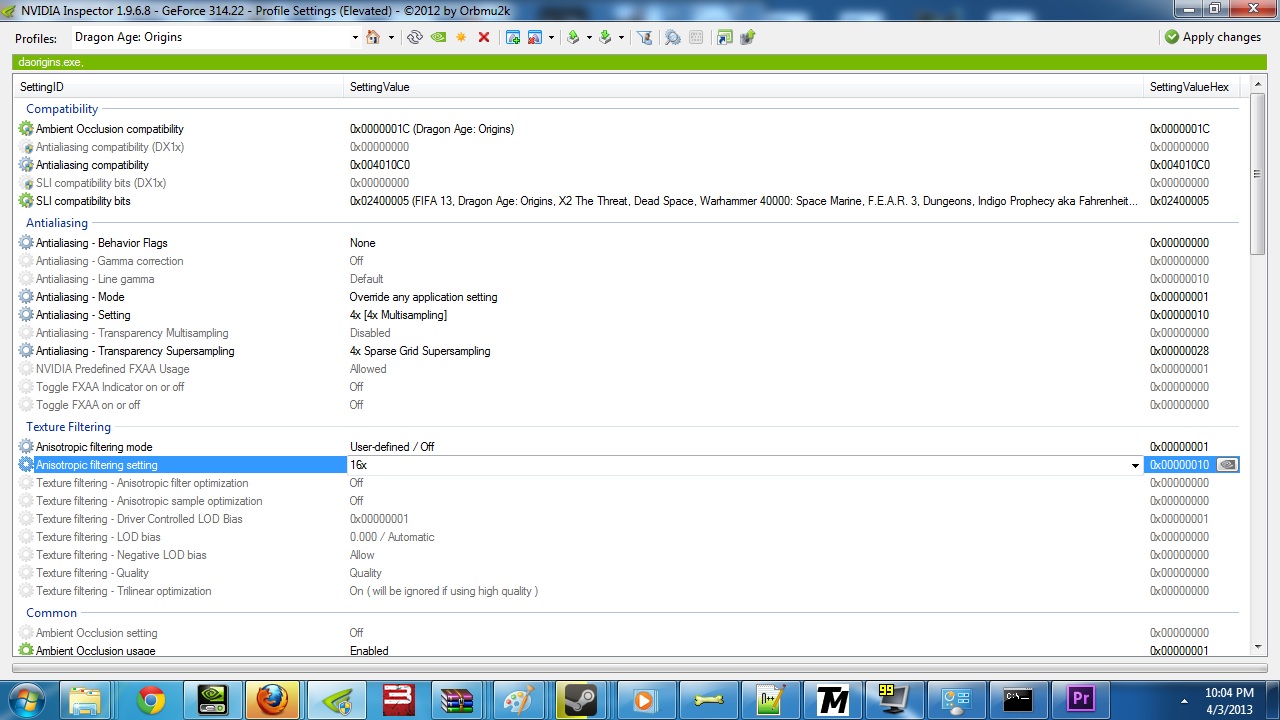Viewport: 1280px width, 720px height.
Task: Import profiles using the green down-arrow icon
Action: [x=605, y=37]
